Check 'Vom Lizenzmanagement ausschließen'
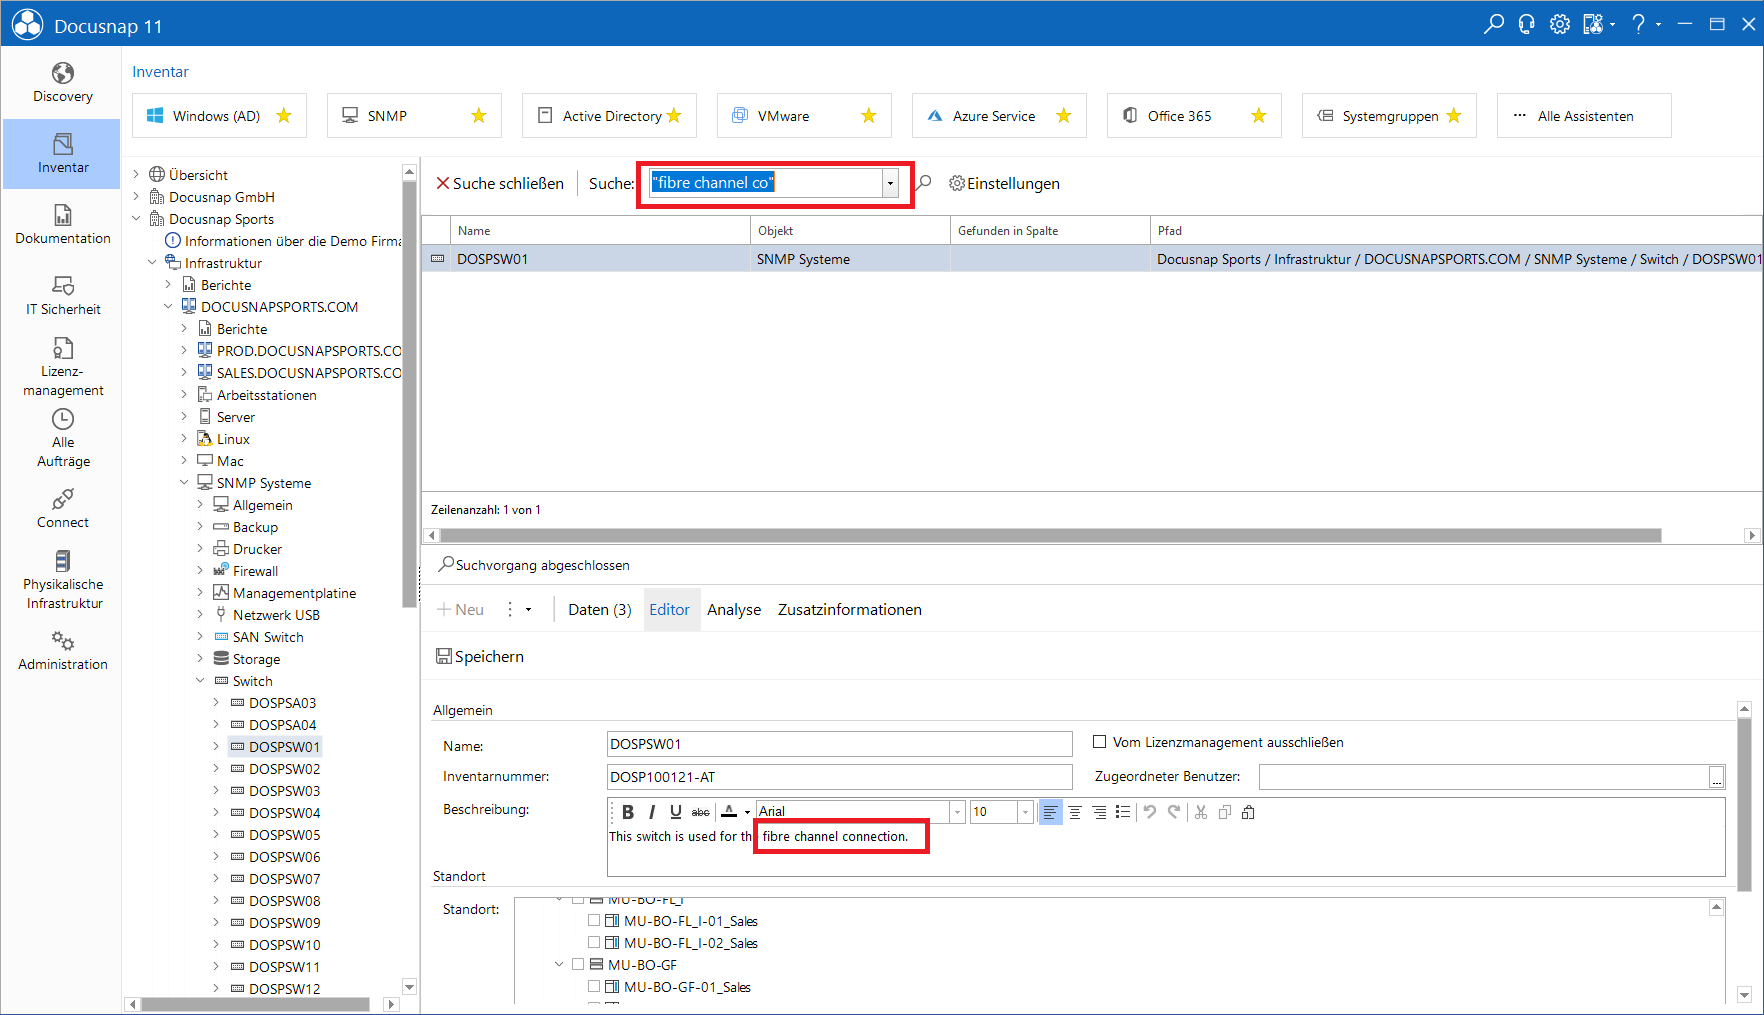The image size is (1764, 1015). (1100, 742)
